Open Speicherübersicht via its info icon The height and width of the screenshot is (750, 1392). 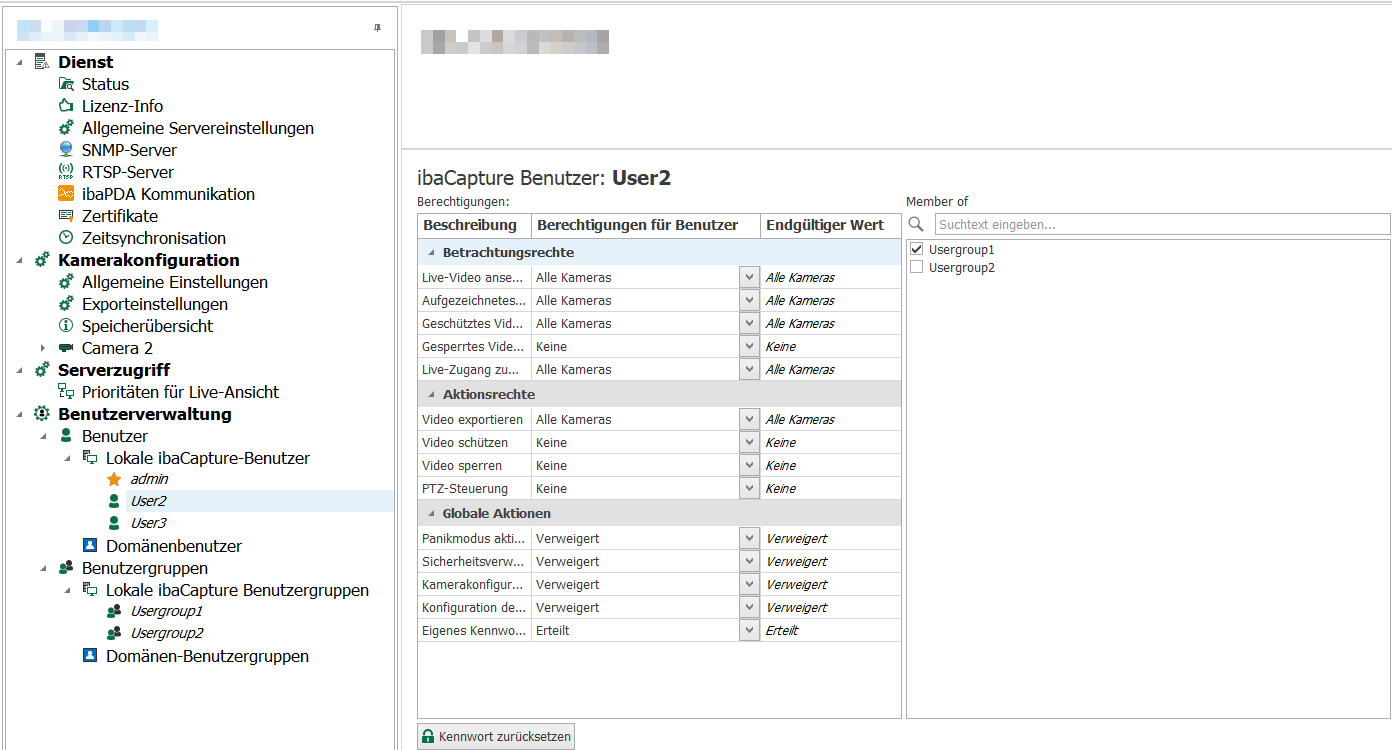pos(66,326)
